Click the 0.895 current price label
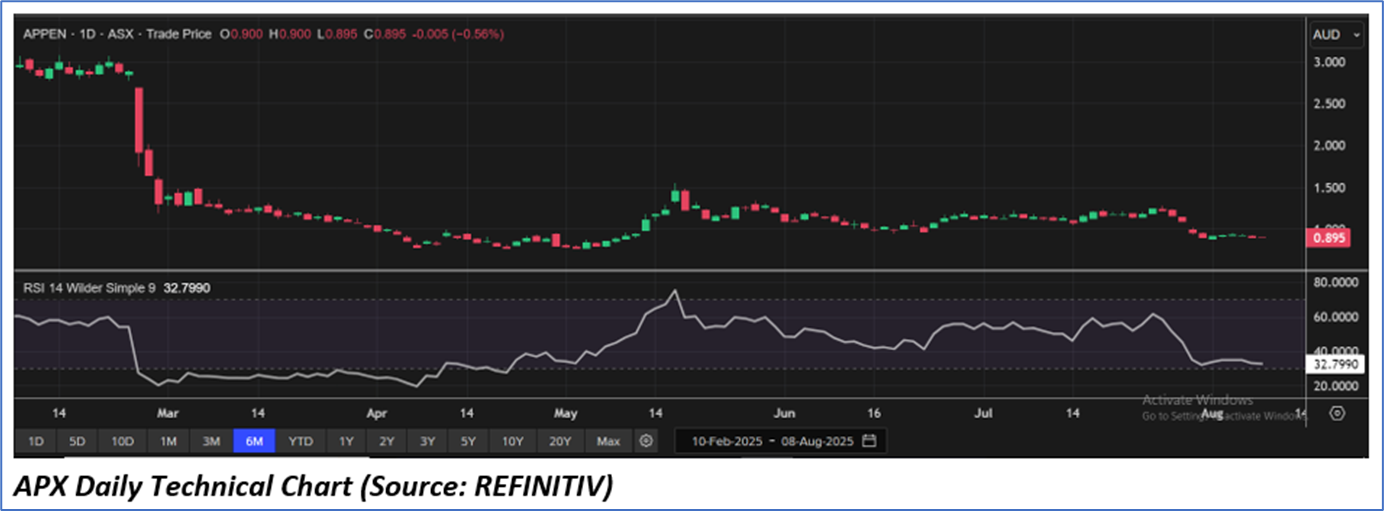 pyautogui.click(x=1331, y=238)
